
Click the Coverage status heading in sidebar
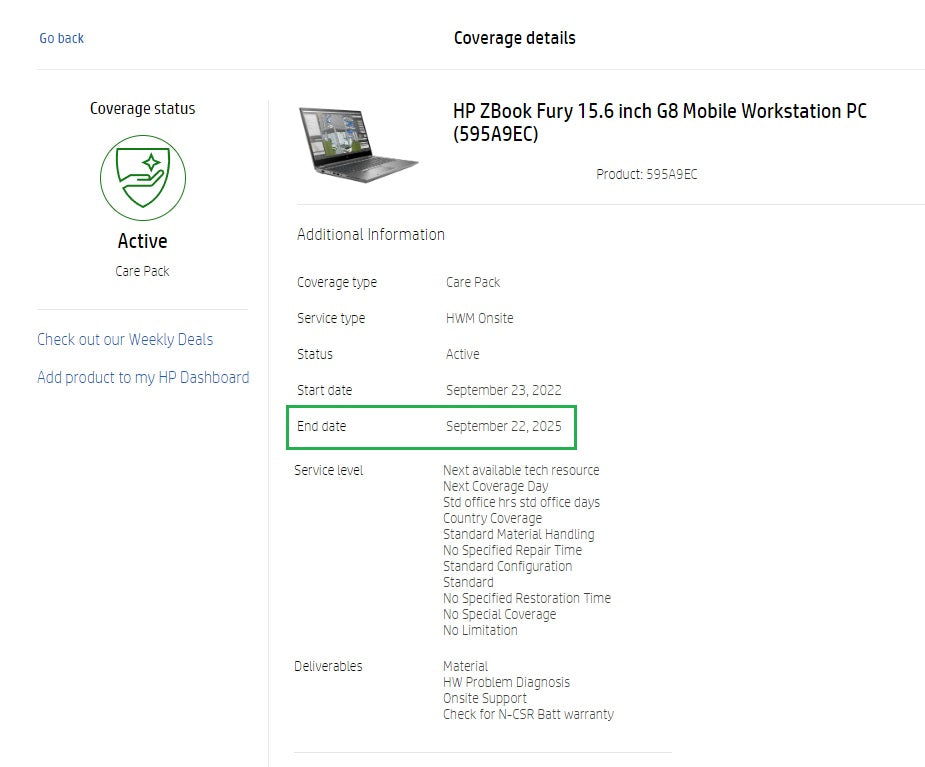(x=142, y=108)
